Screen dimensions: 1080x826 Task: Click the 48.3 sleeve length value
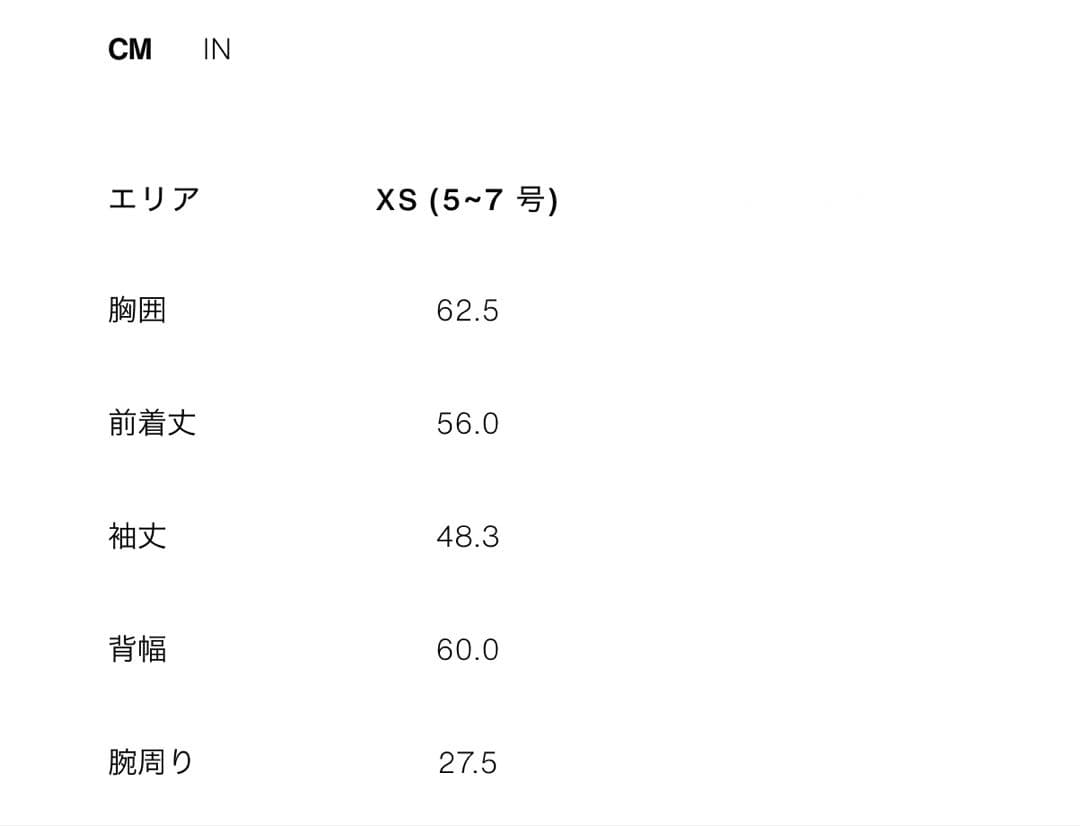tap(467, 536)
